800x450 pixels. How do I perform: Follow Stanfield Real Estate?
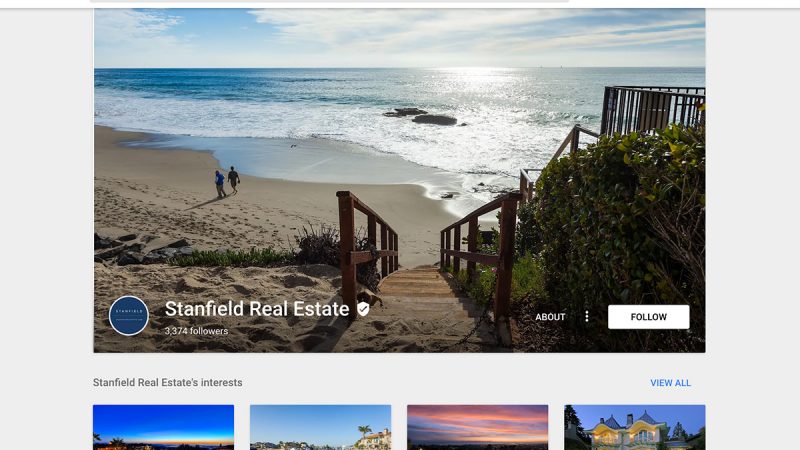(648, 317)
